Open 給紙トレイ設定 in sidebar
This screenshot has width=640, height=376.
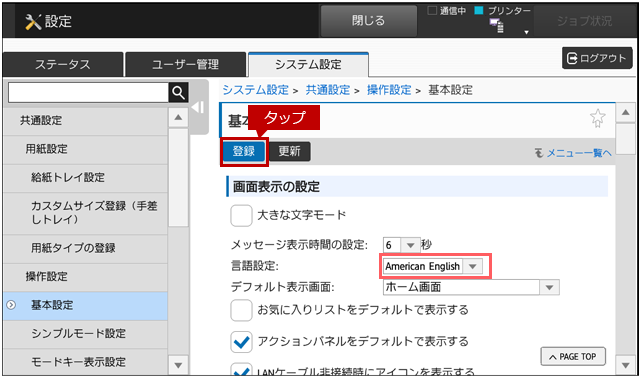click(x=85, y=178)
